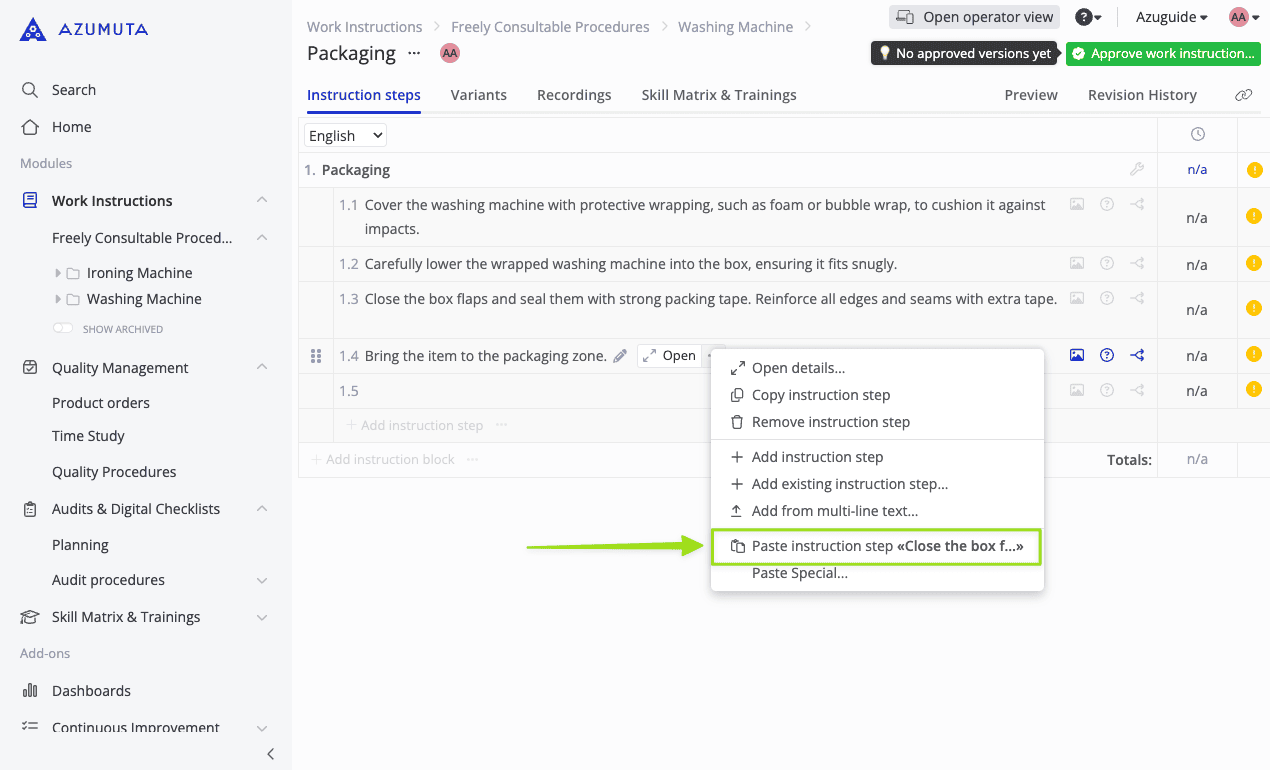
Task: Open the help question mark menu
Action: click(1088, 17)
